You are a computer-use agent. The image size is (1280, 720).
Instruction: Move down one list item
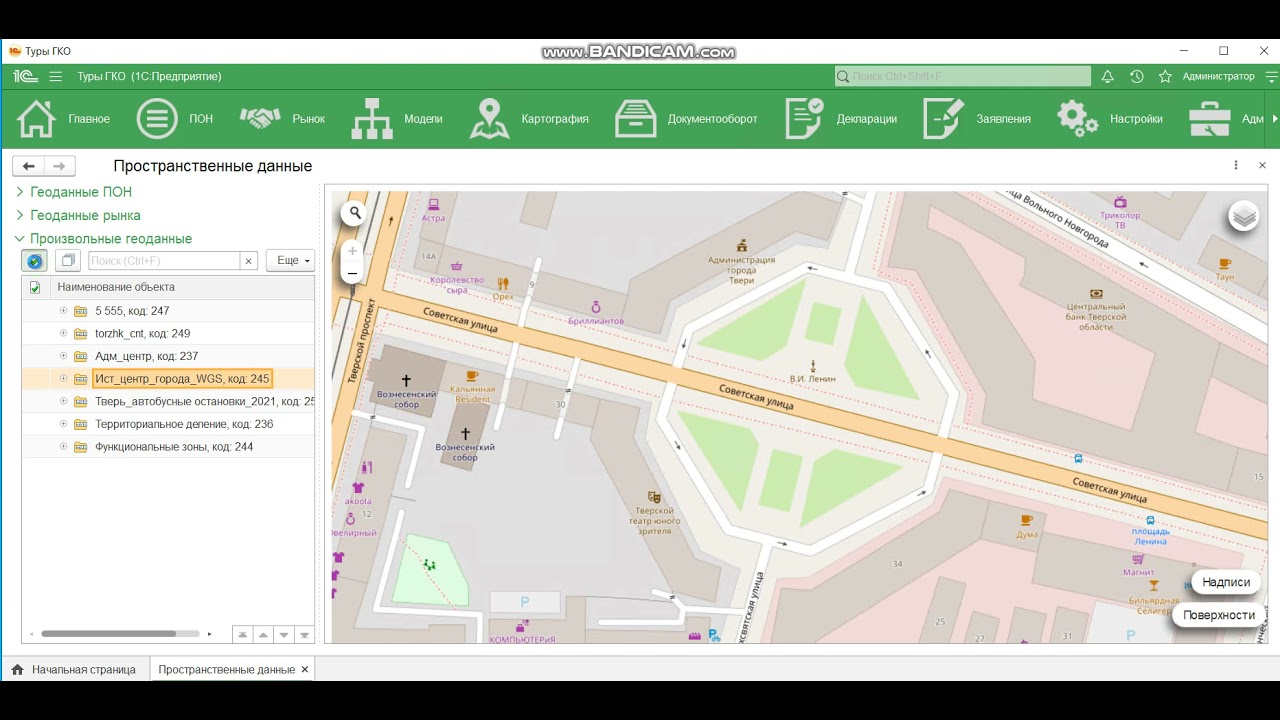click(284, 634)
